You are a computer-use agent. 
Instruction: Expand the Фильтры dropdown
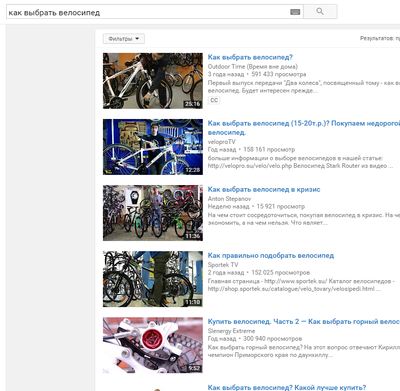(124, 39)
